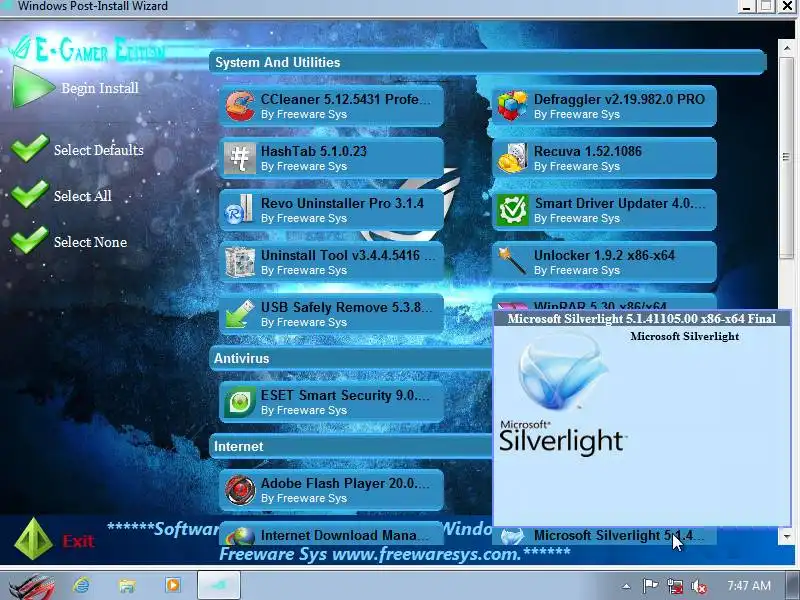
Task: Click Select Defaults text
Action: (x=98, y=150)
